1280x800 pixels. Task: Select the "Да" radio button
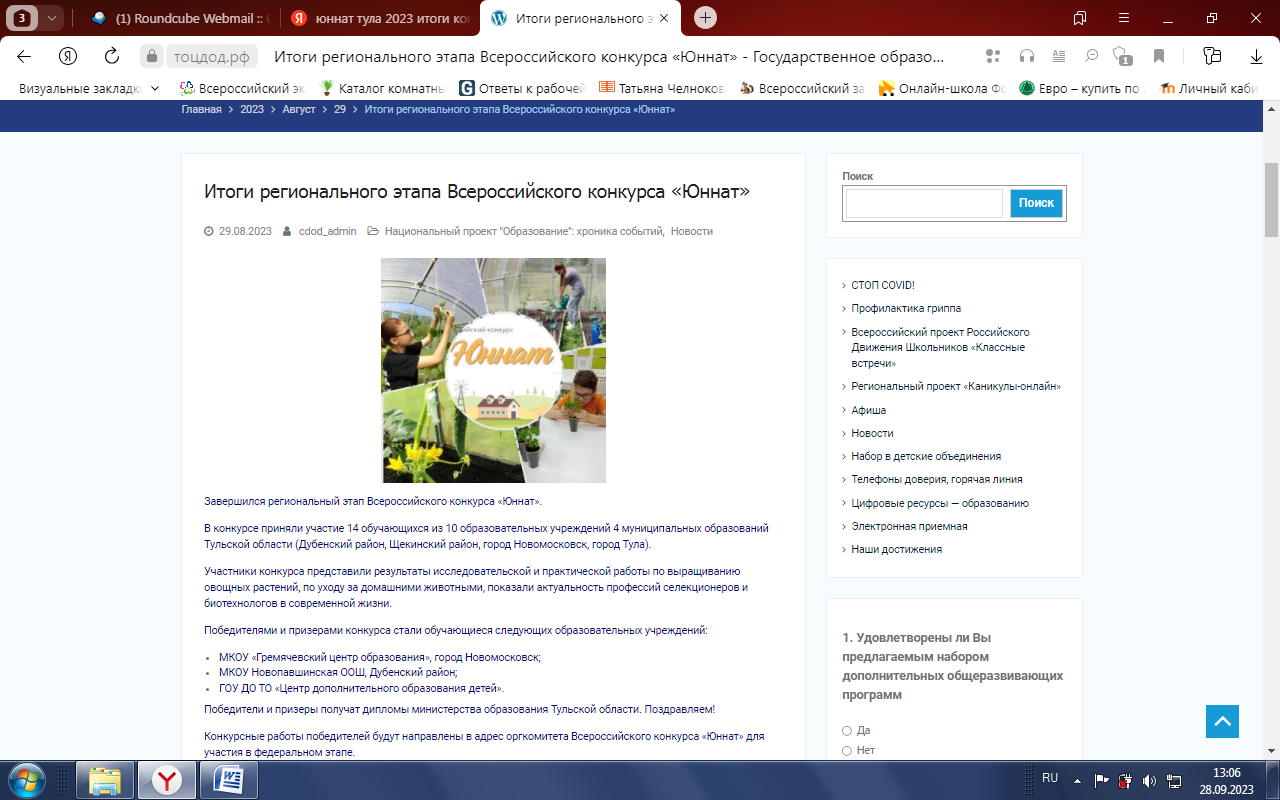coord(847,731)
